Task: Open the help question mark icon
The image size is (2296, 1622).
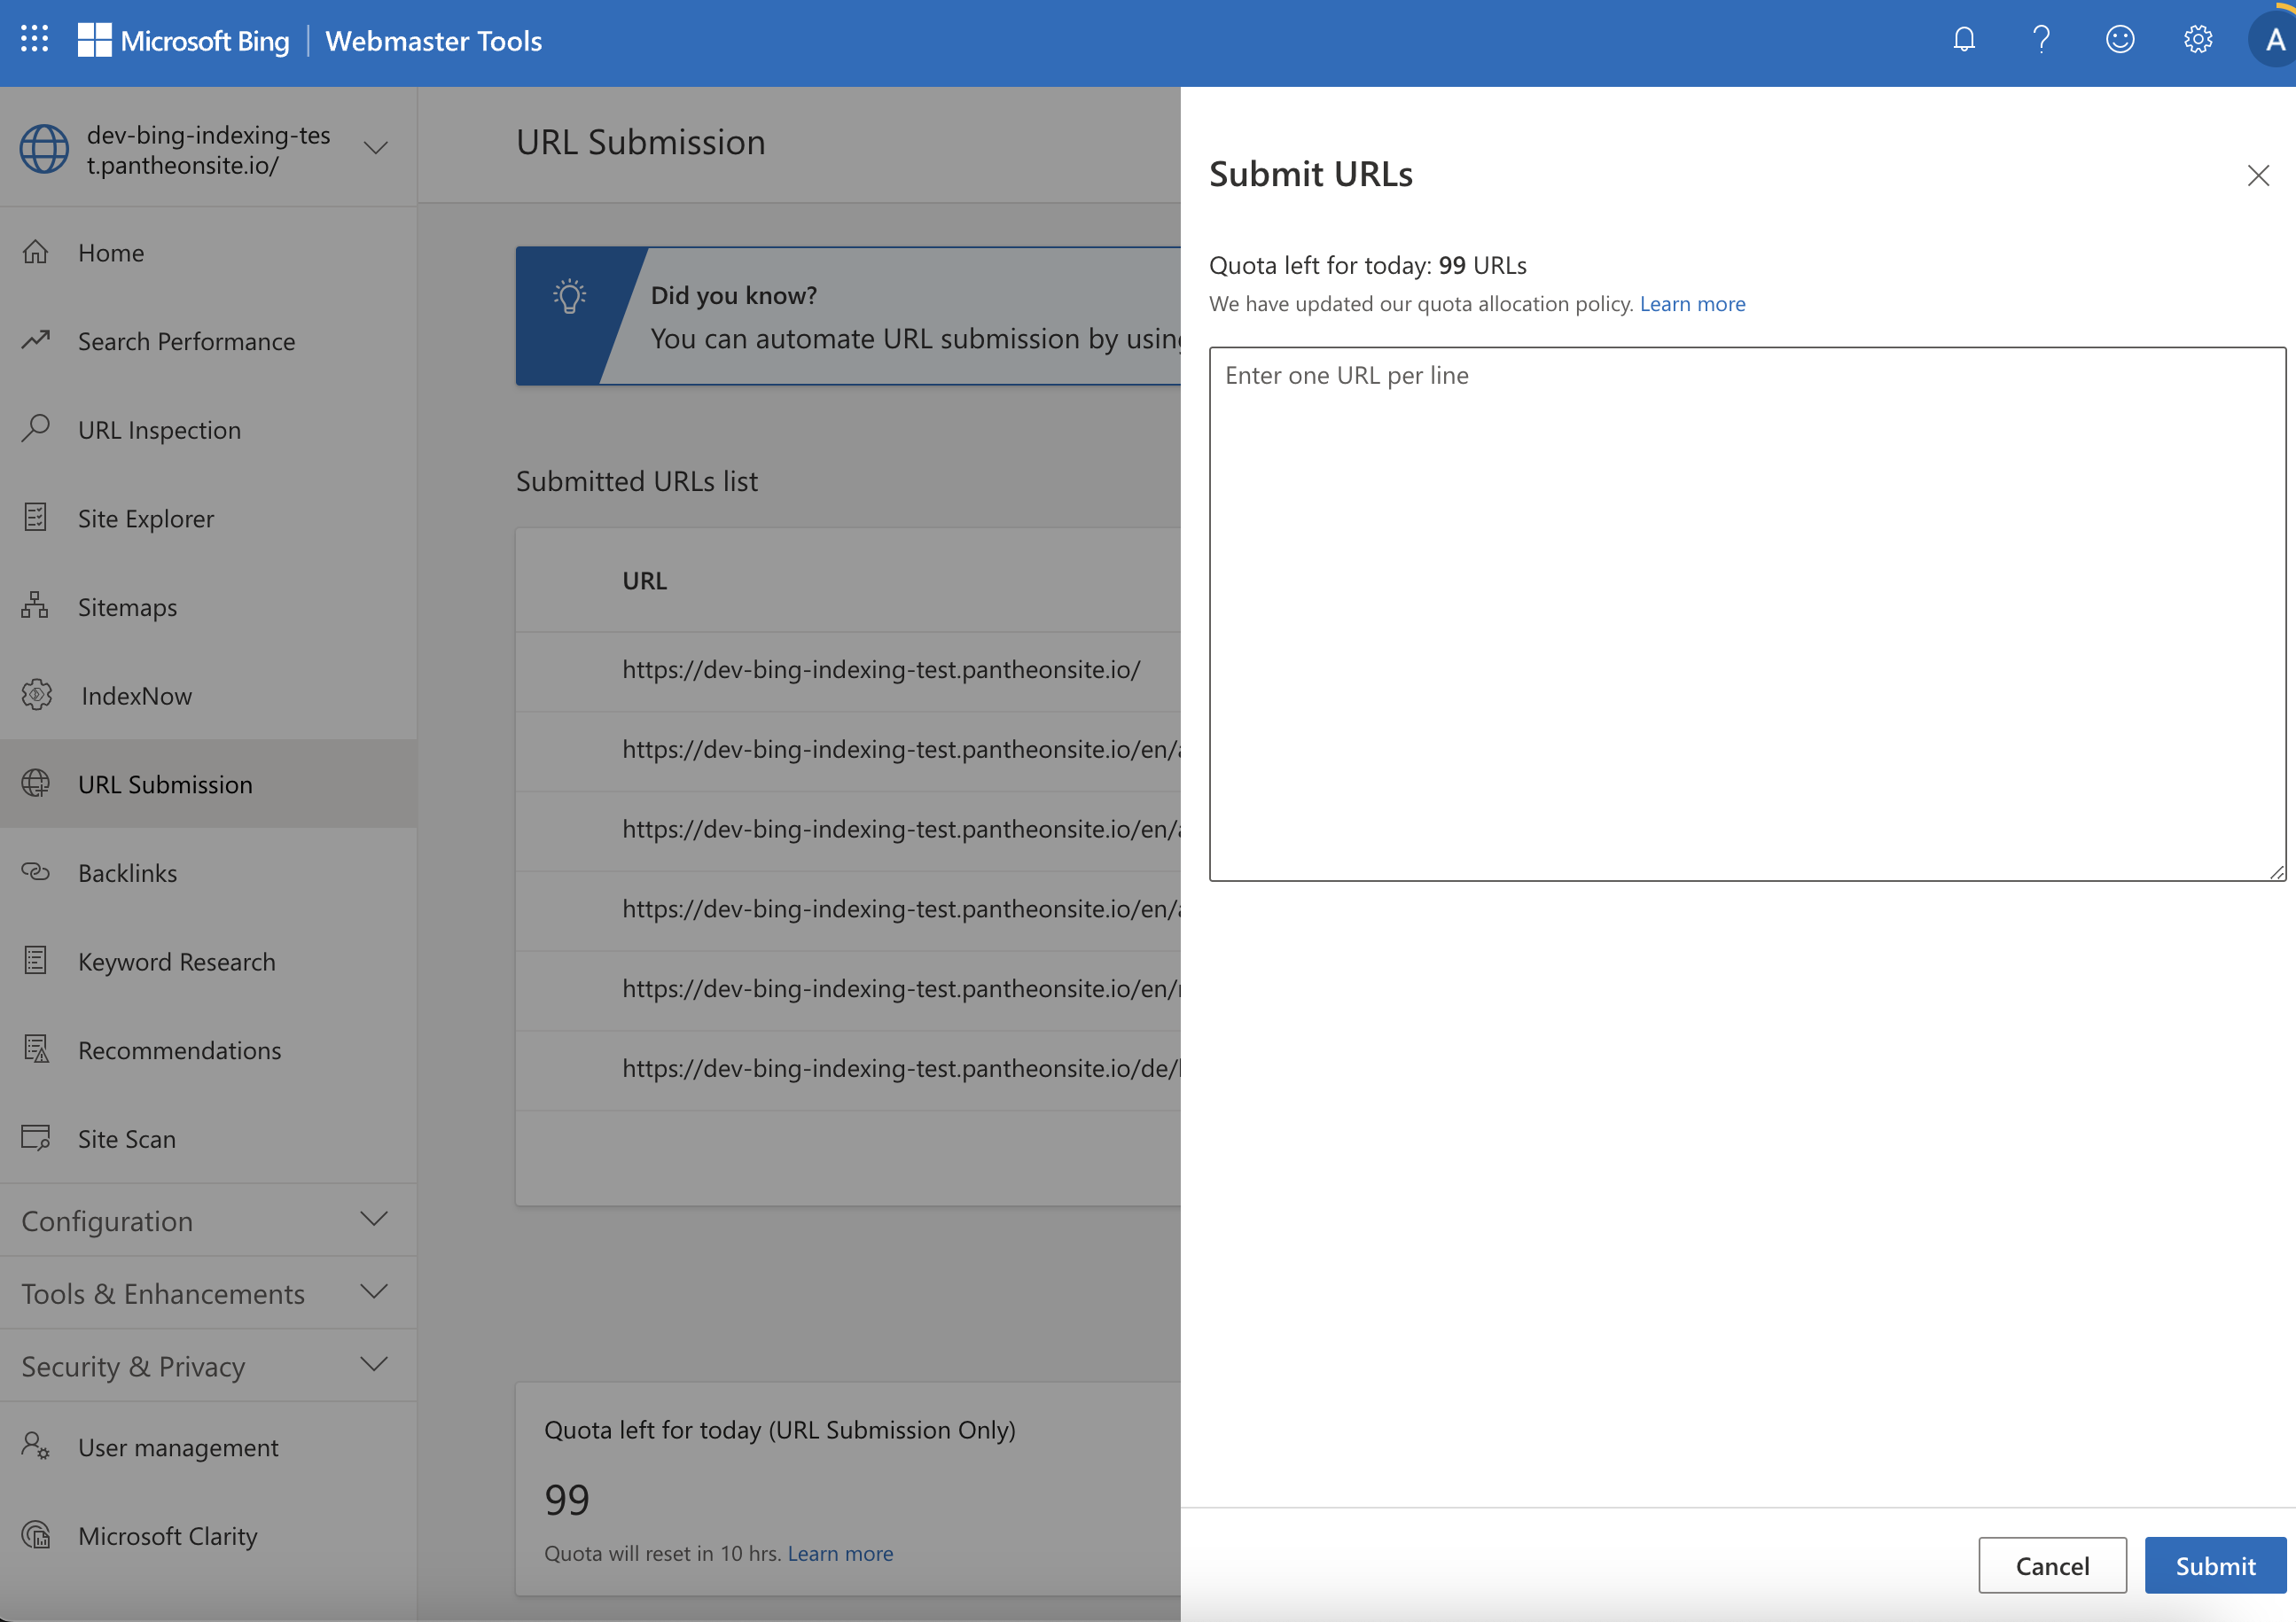Action: pyautogui.click(x=2041, y=39)
